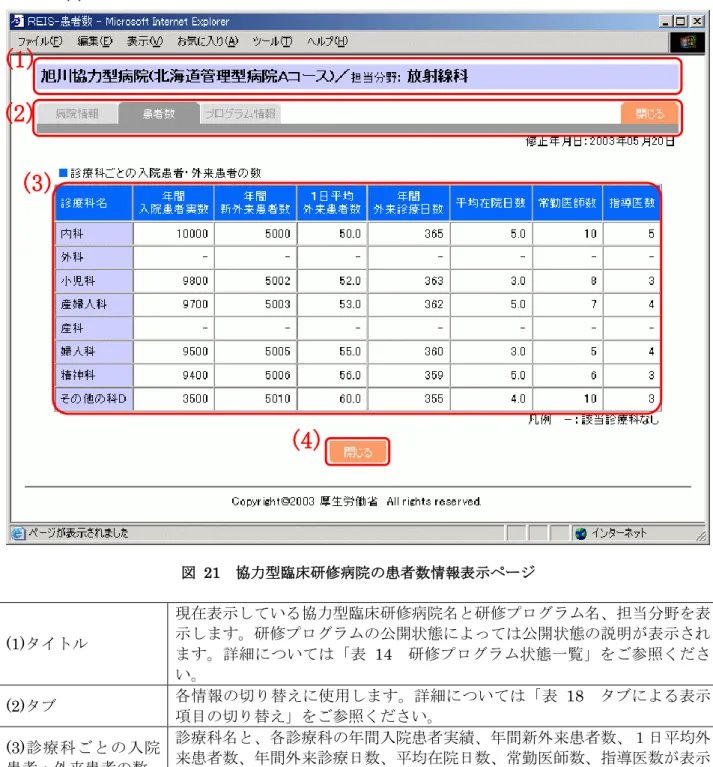Select the その他の科D row label
This screenshot has height=767, width=713.
tap(94, 399)
